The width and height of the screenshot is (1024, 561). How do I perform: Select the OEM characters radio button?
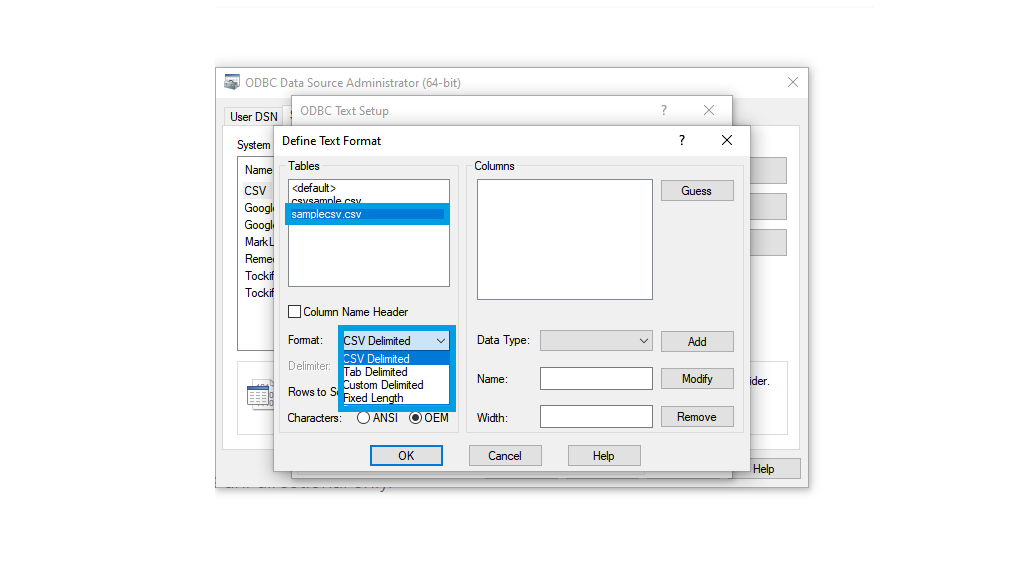pos(416,418)
